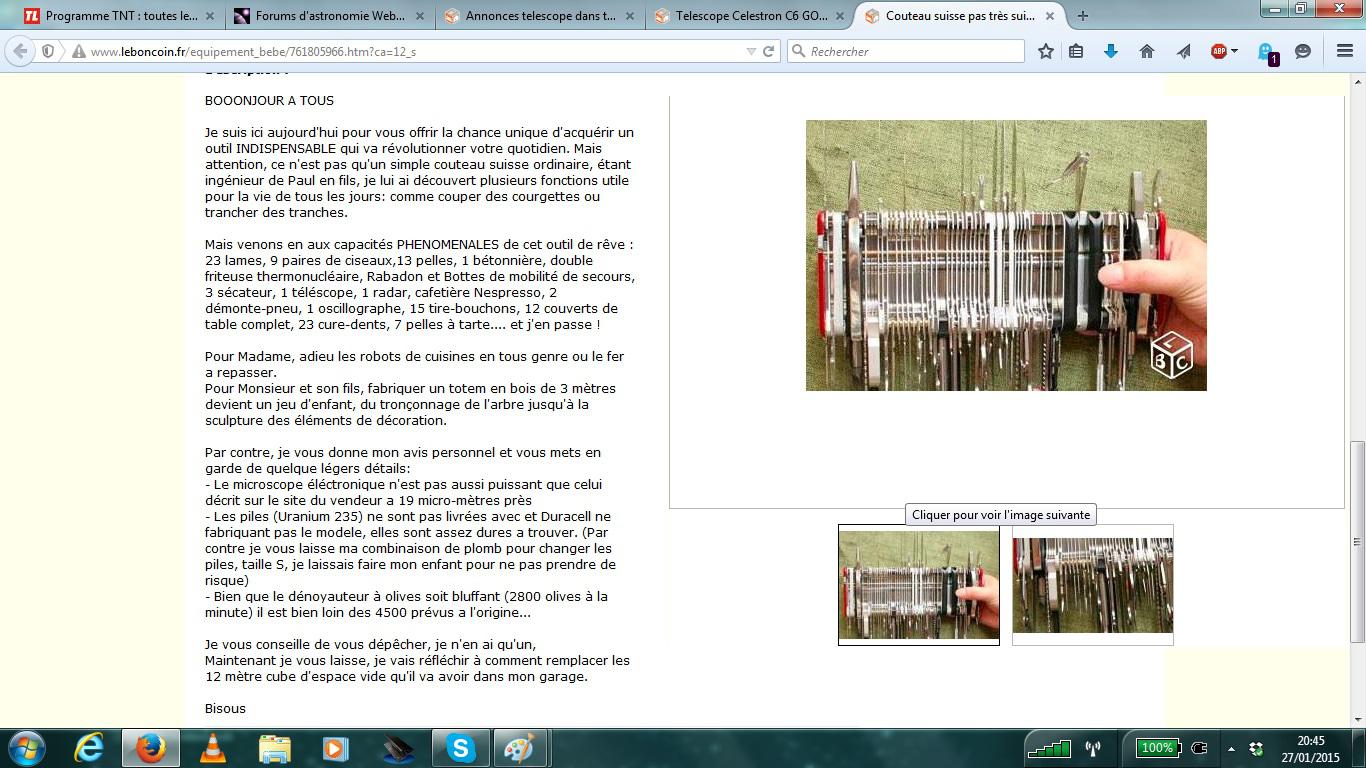
Task: Switch to 'Telescope Celestron C6 GO...' tab
Action: tap(751, 16)
